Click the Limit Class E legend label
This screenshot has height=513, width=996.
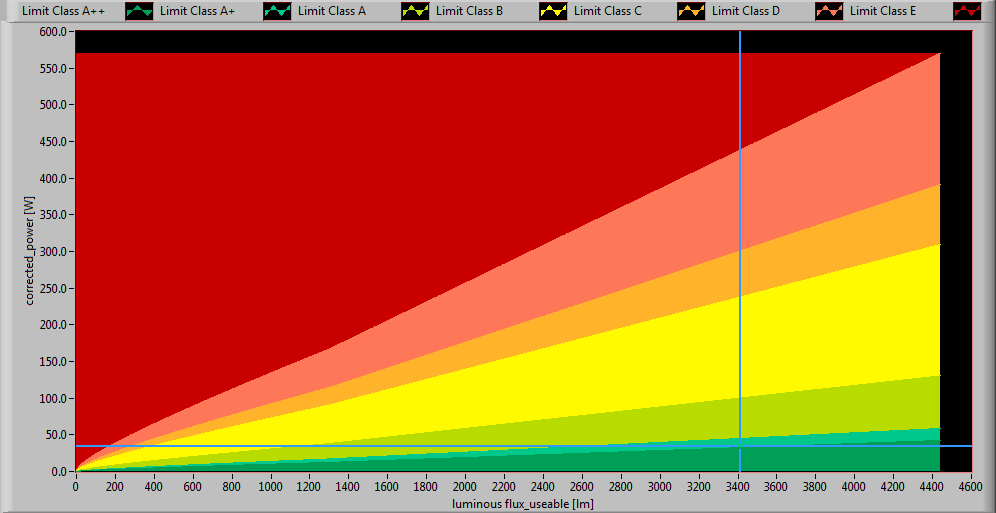click(884, 11)
